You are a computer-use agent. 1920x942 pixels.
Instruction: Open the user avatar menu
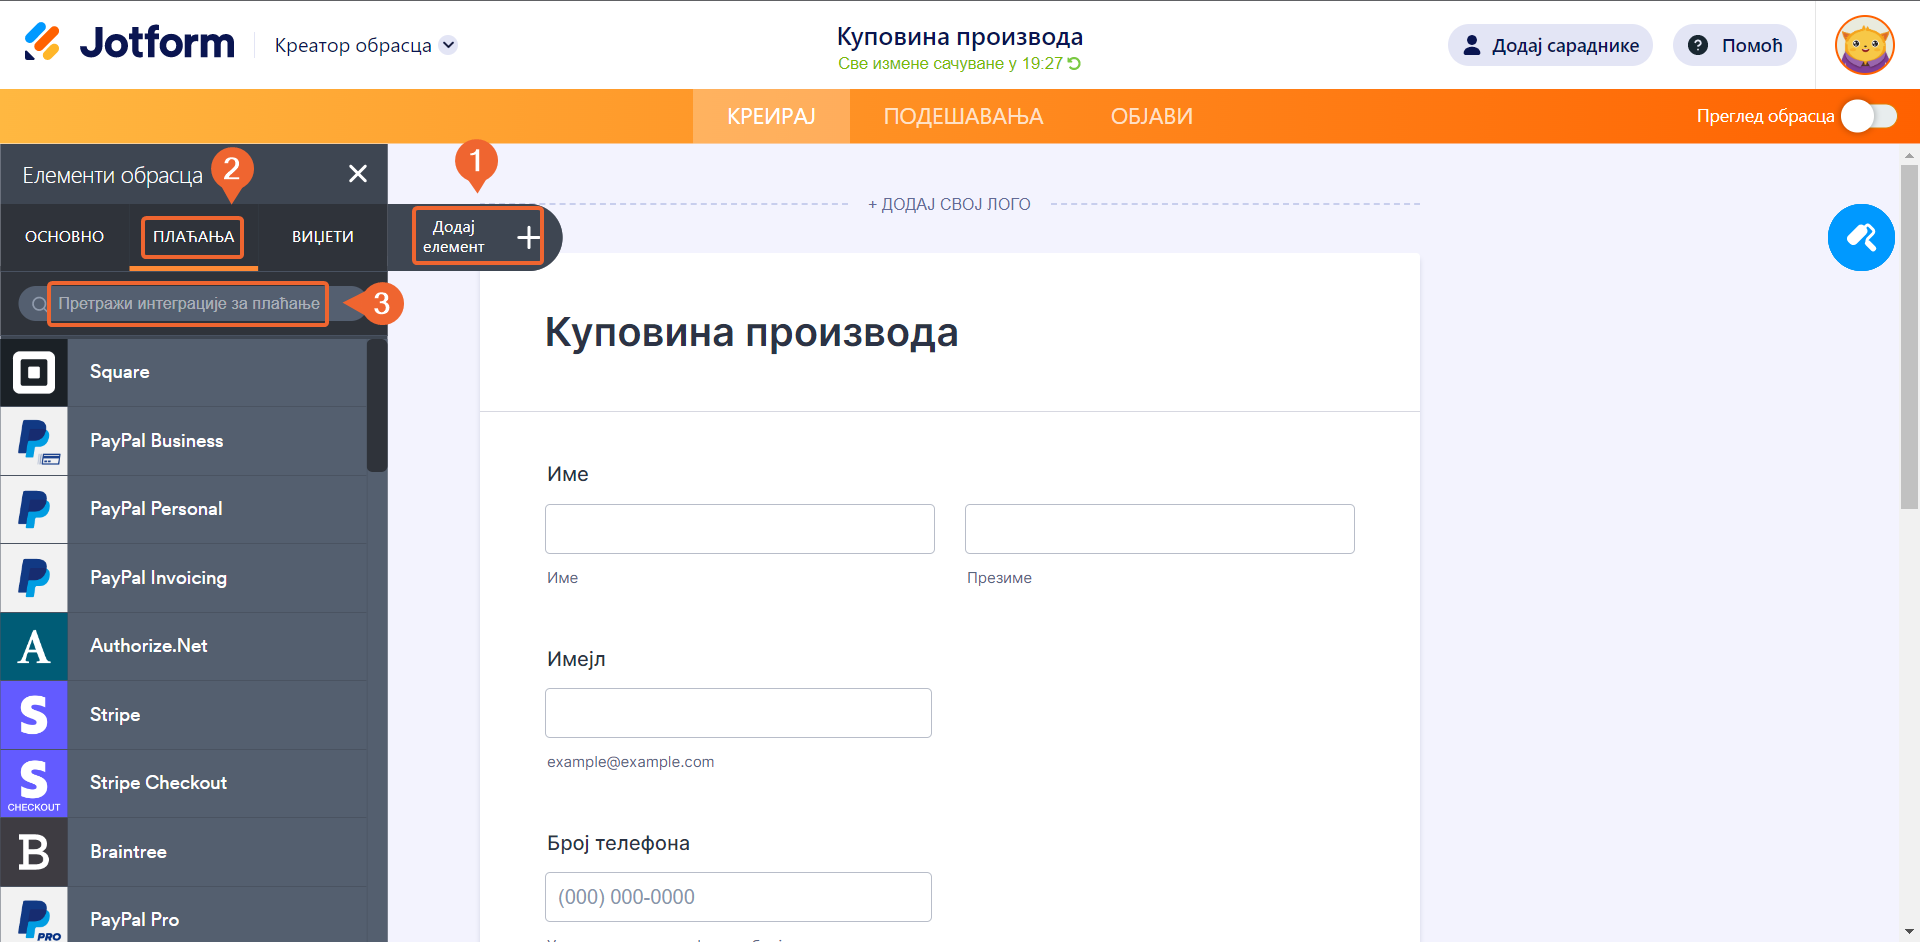1865,45
